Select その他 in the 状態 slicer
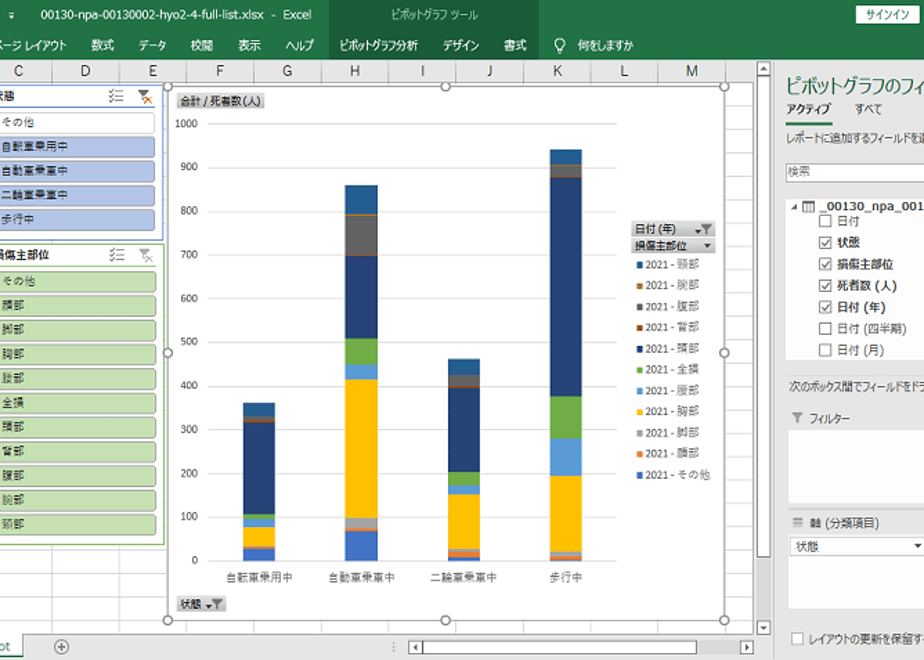924x660 pixels. tap(77, 123)
